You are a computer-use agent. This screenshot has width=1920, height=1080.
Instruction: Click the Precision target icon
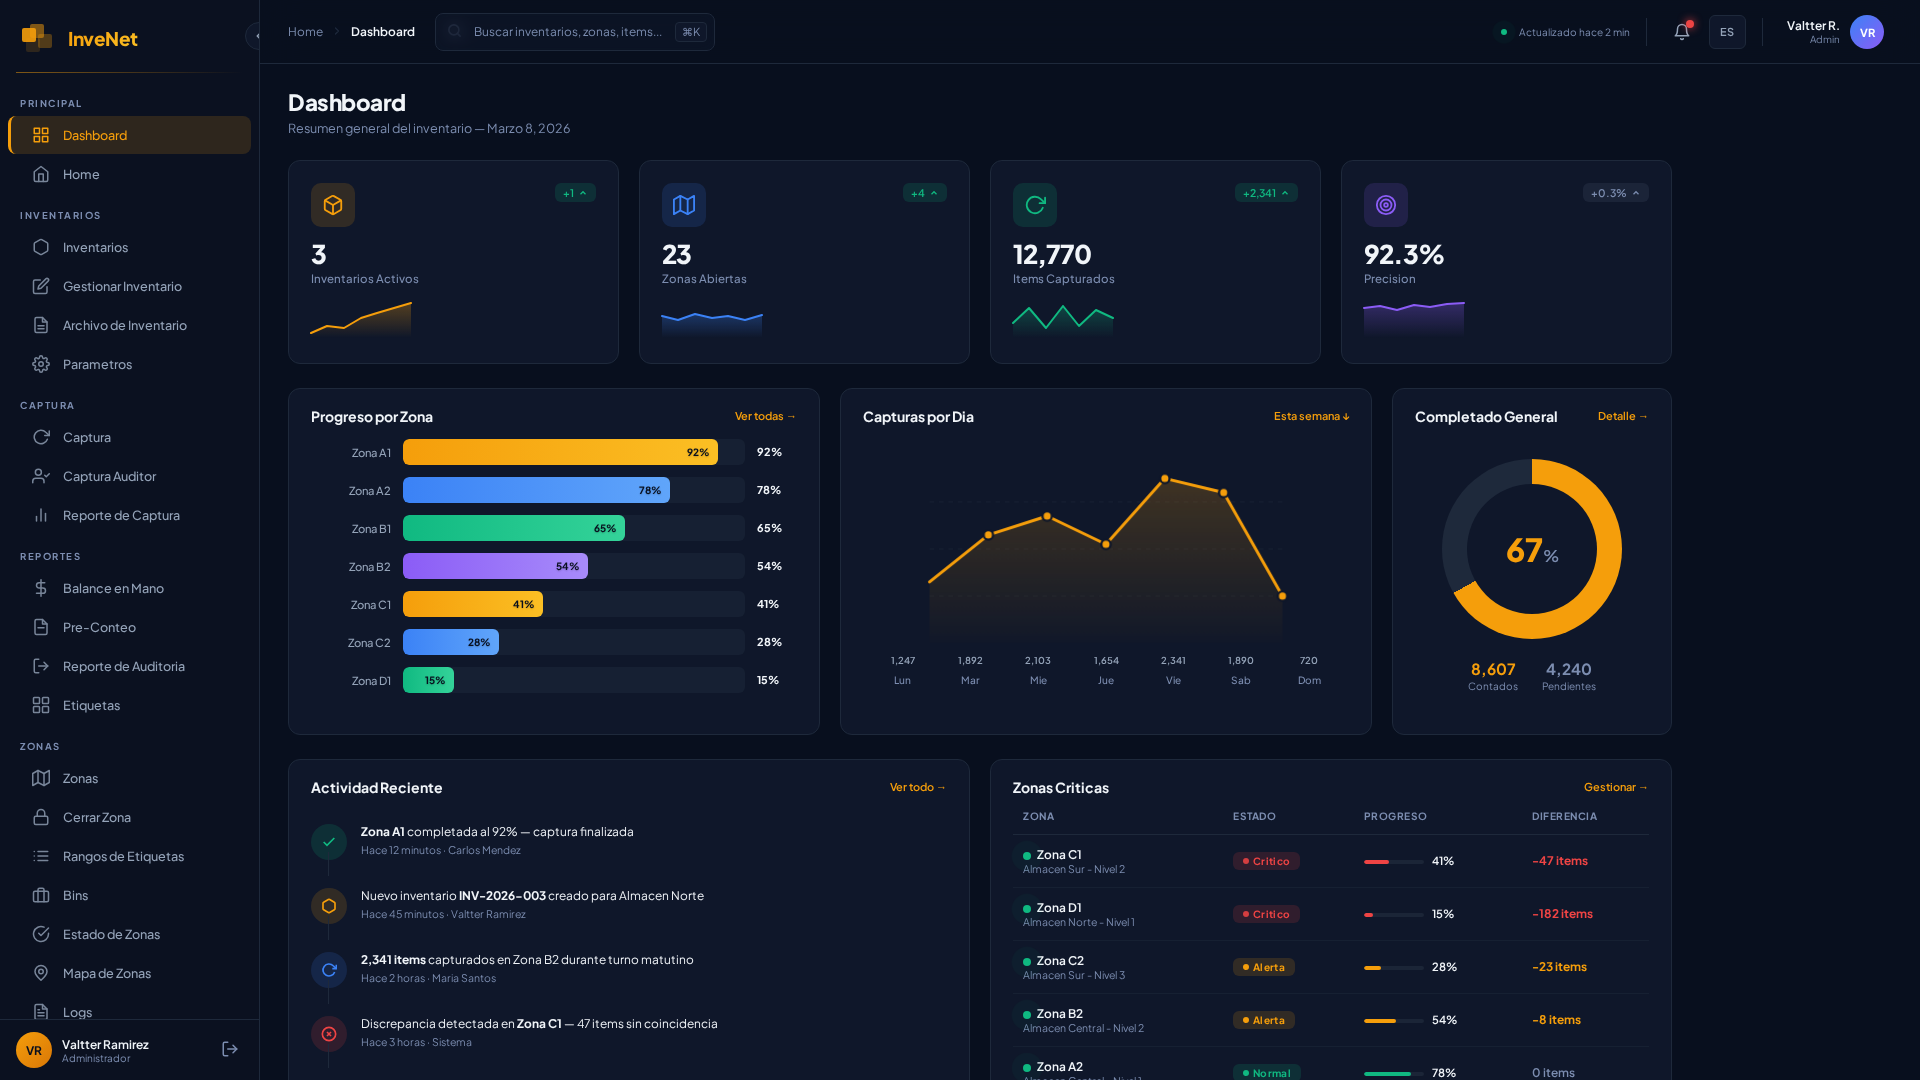1385,205
